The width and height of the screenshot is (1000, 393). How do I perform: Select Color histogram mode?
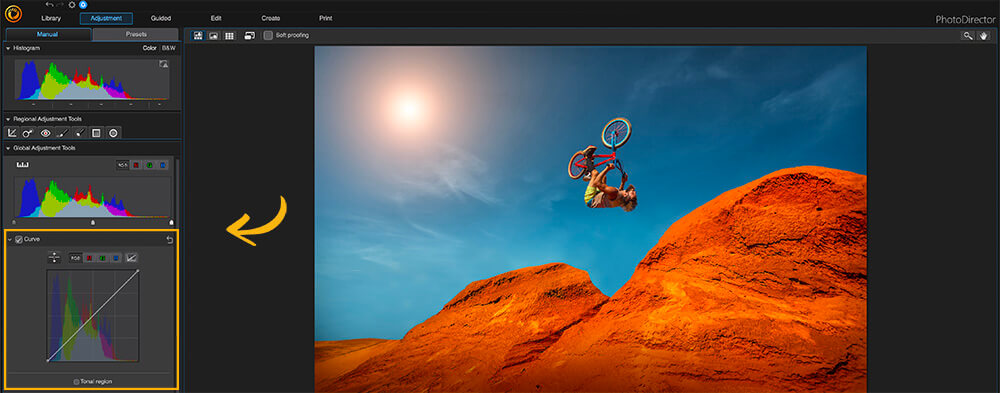pyautogui.click(x=149, y=48)
